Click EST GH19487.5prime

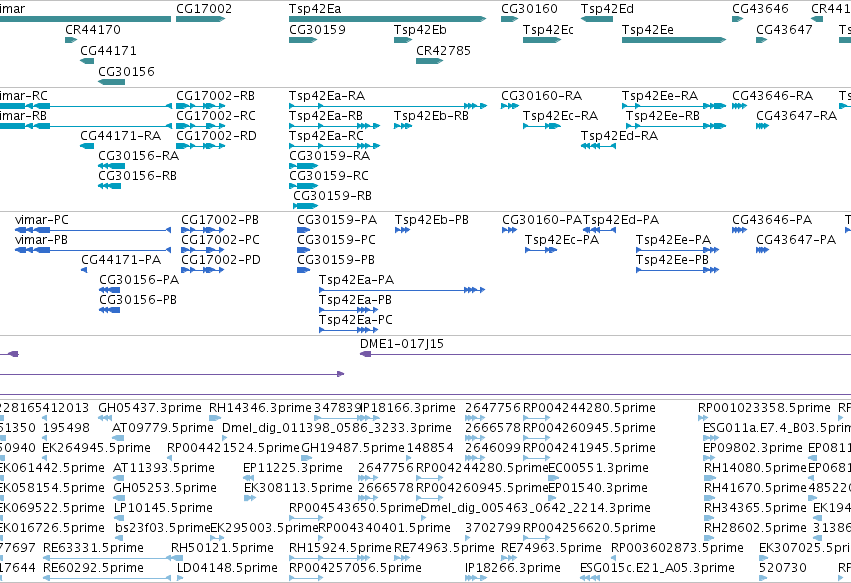[353, 448]
